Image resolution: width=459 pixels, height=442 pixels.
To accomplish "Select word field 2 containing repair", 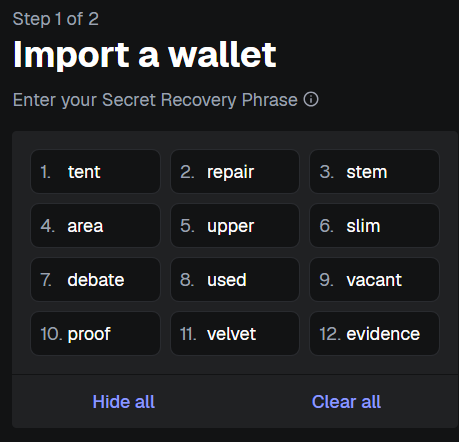I will (x=235, y=172).
